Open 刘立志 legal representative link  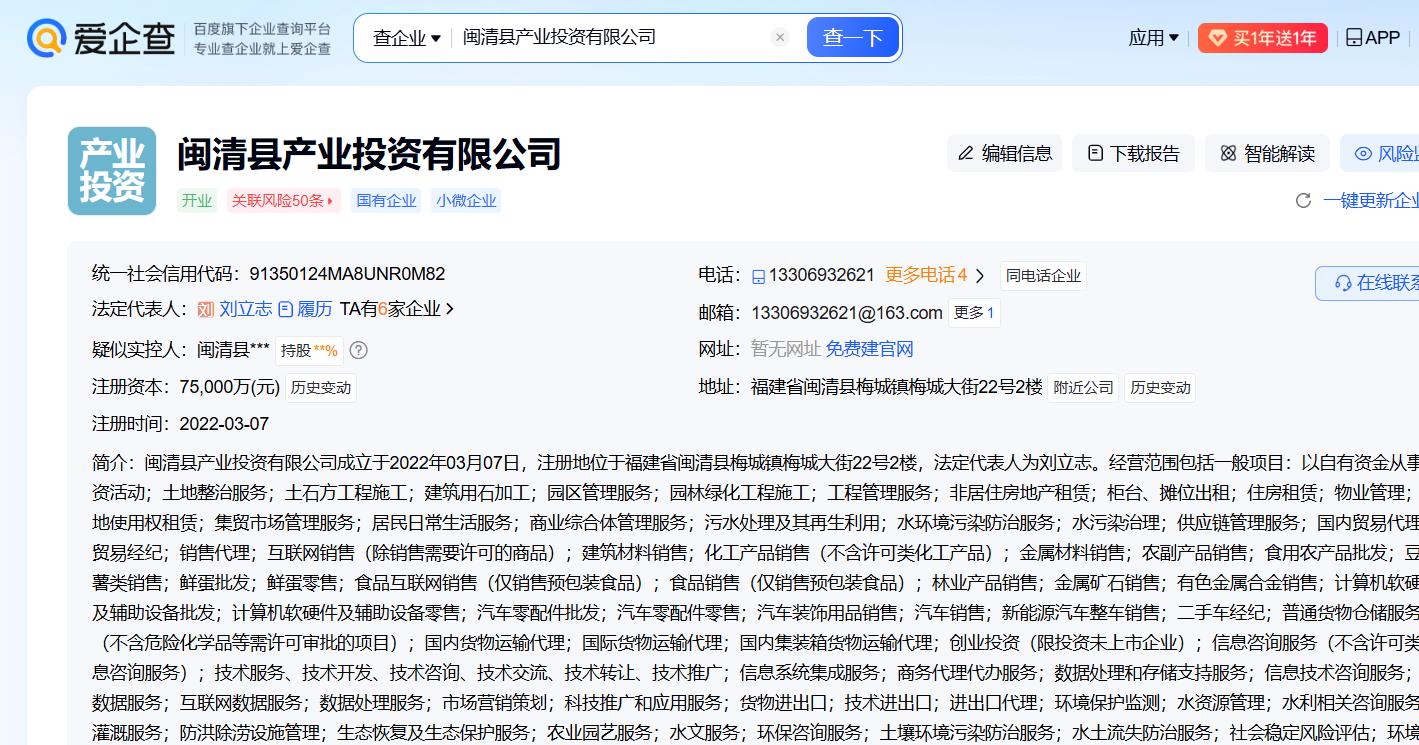(x=246, y=309)
